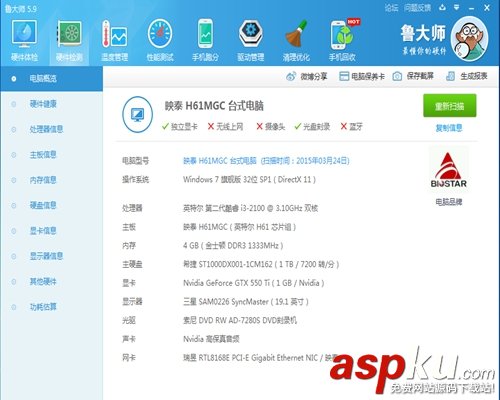Click 4 GB DDR3 memory text

tap(233, 246)
